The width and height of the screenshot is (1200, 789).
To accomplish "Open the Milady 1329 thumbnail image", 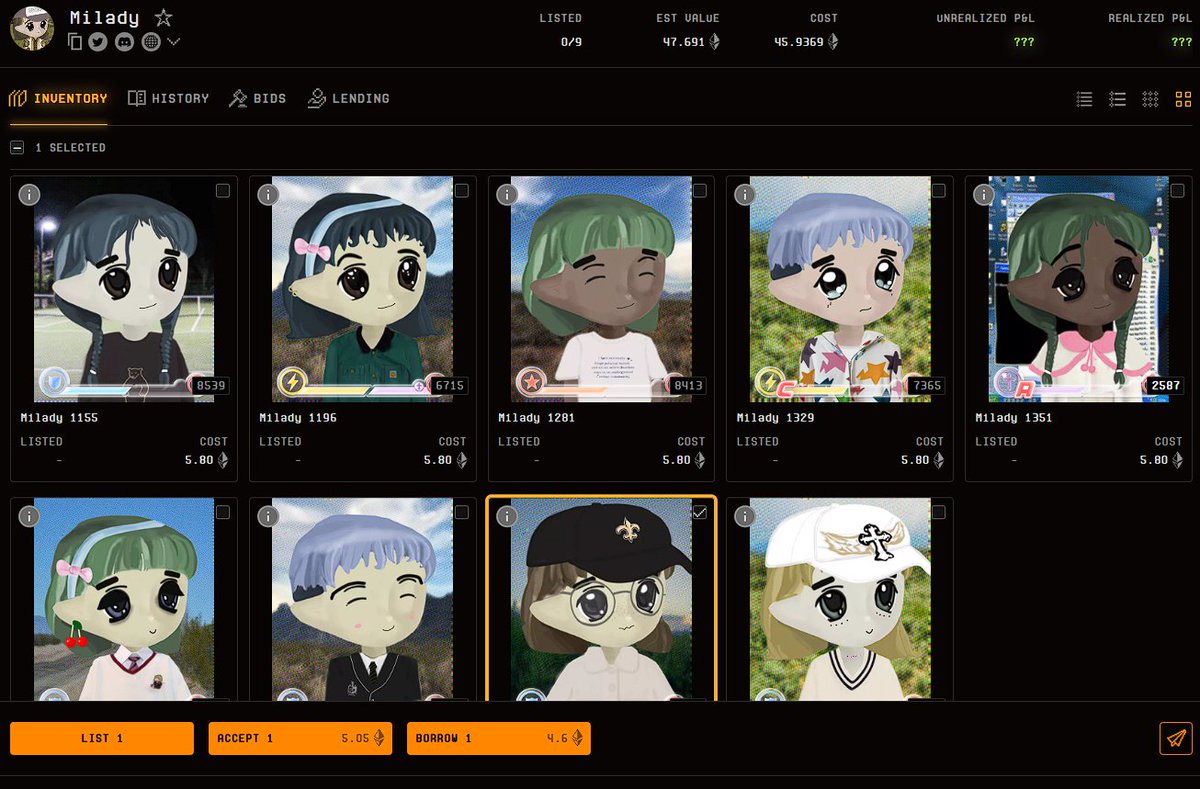I will pyautogui.click(x=840, y=289).
